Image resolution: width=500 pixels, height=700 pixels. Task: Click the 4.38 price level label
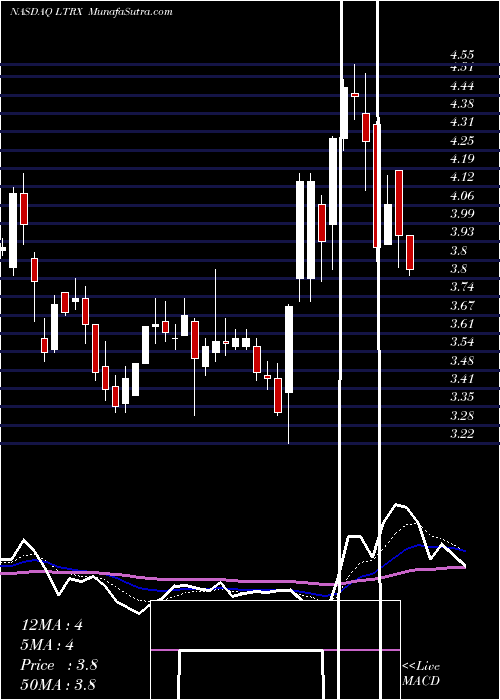pos(462,104)
